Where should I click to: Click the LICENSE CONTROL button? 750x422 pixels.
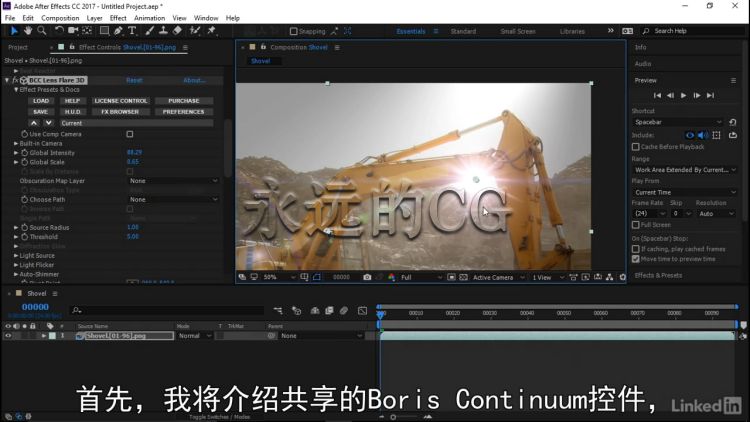click(121, 101)
